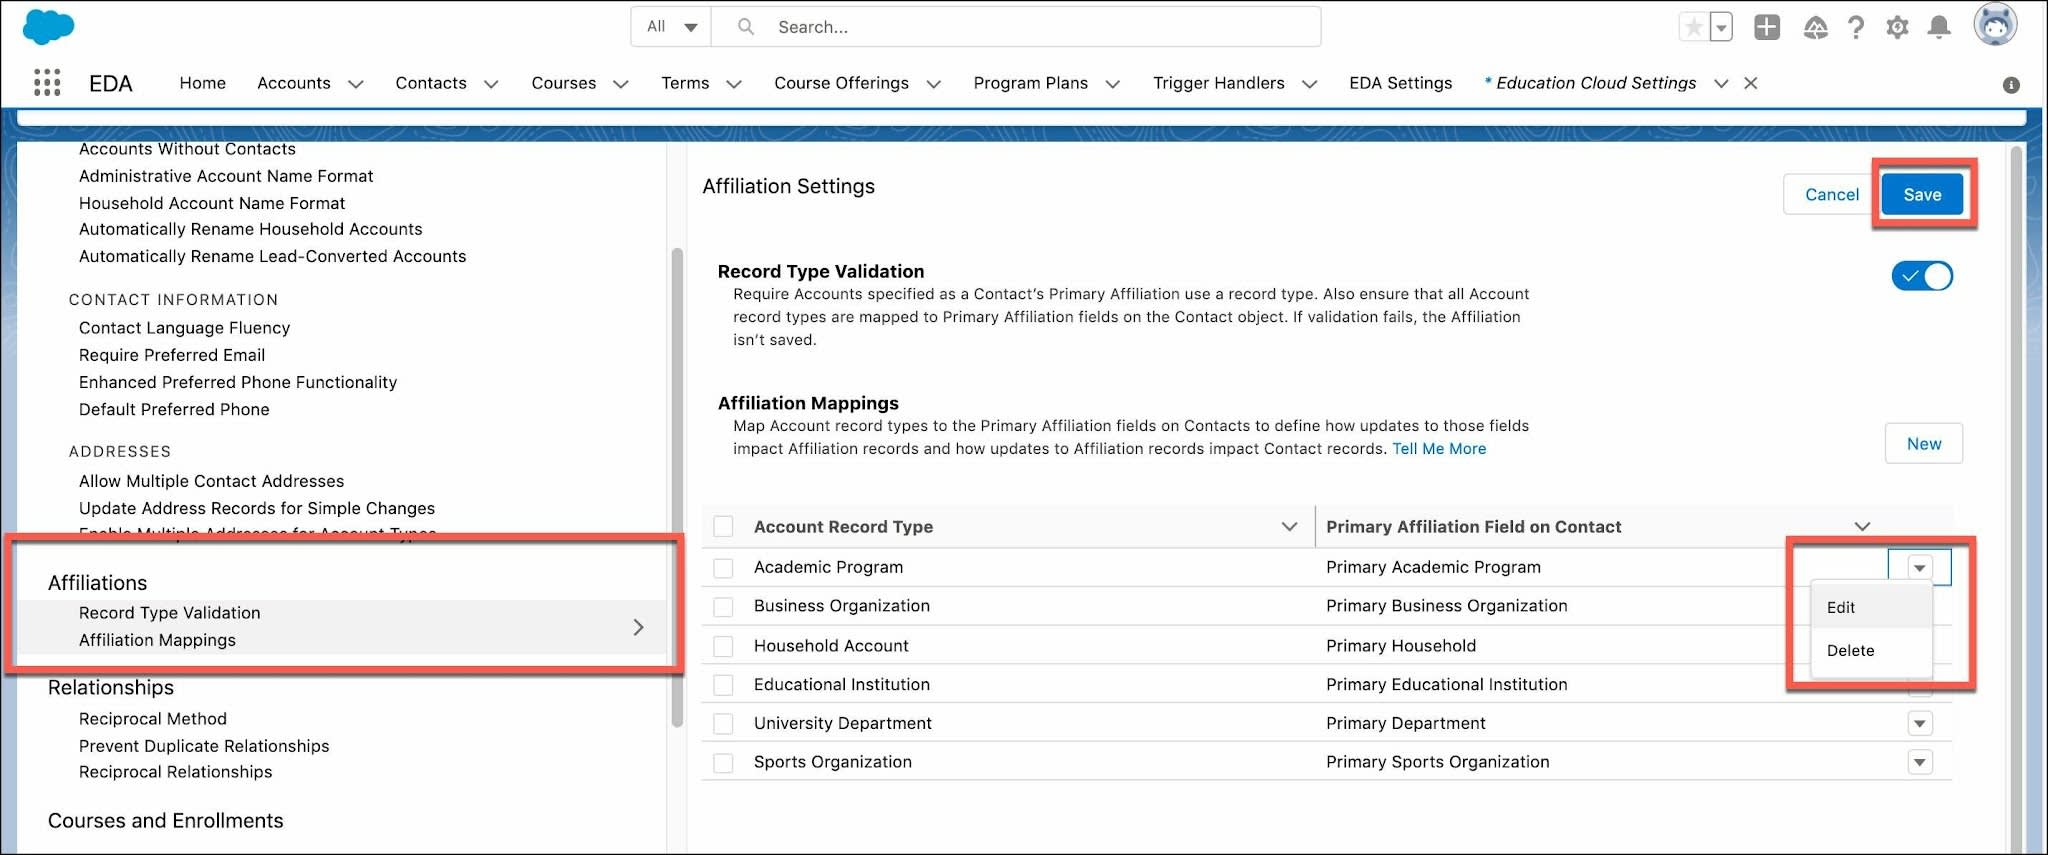Image resolution: width=2048 pixels, height=855 pixels.
Task: Open Primary Affiliation Field column menu
Action: [1862, 527]
